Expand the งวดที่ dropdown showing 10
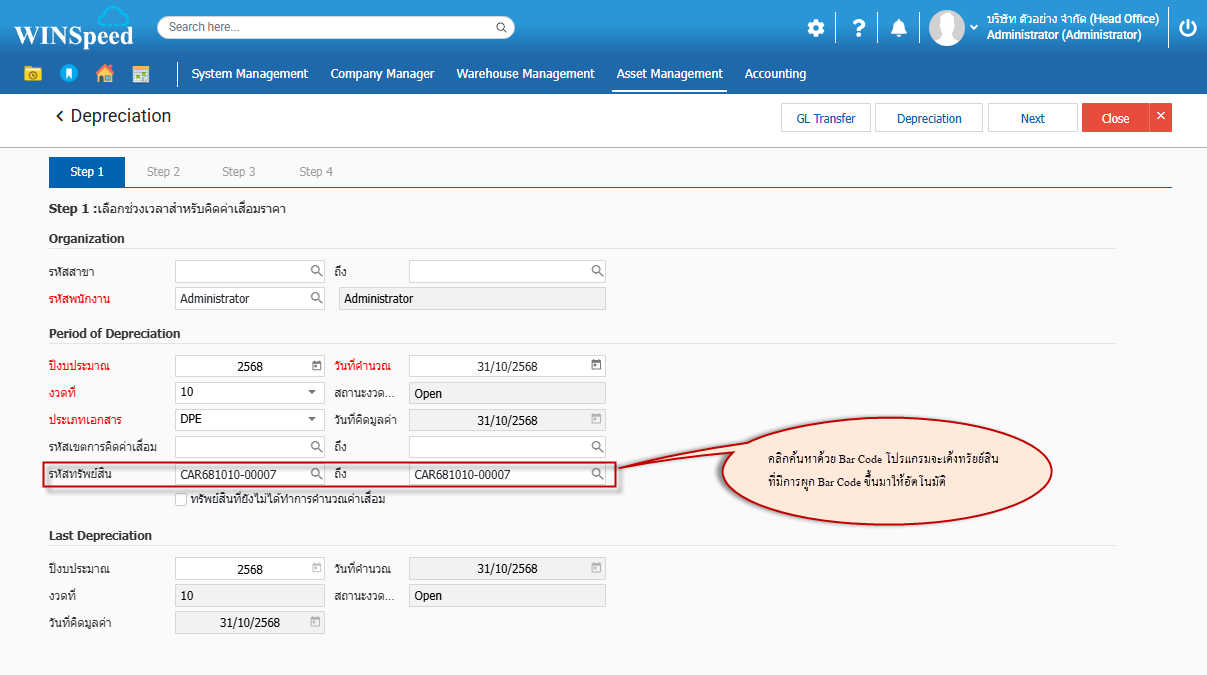The image size is (1207, 675). coord(311,392)
